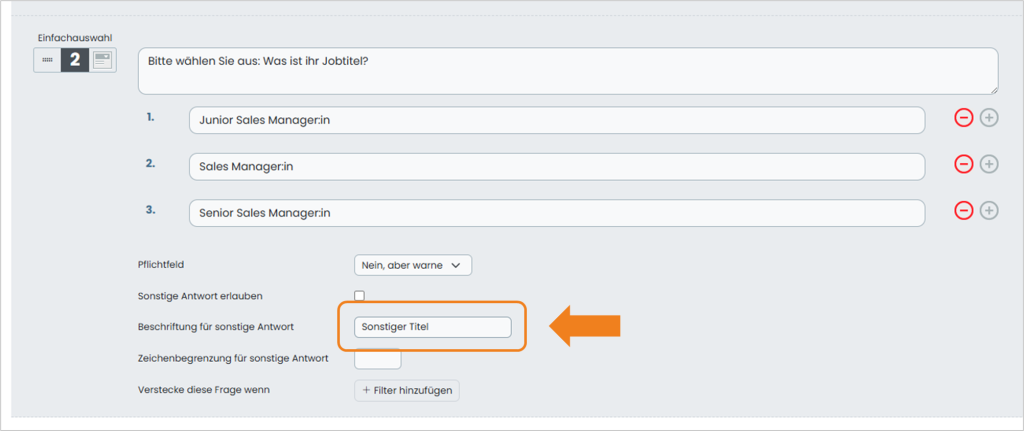This screenshot has height=431, width=1024.
Task: Click the Zeichenbegrenzung für sonstige Antwort field
Action: (x=377, y=359)
